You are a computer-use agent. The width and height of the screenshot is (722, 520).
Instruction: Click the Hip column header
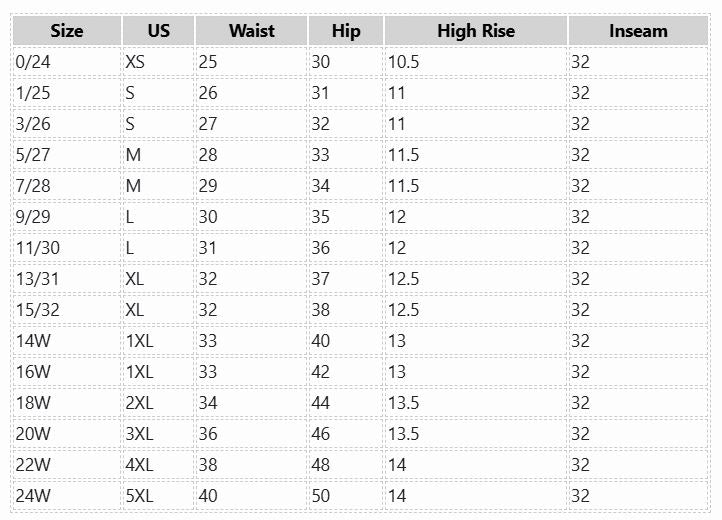(345, 31)
